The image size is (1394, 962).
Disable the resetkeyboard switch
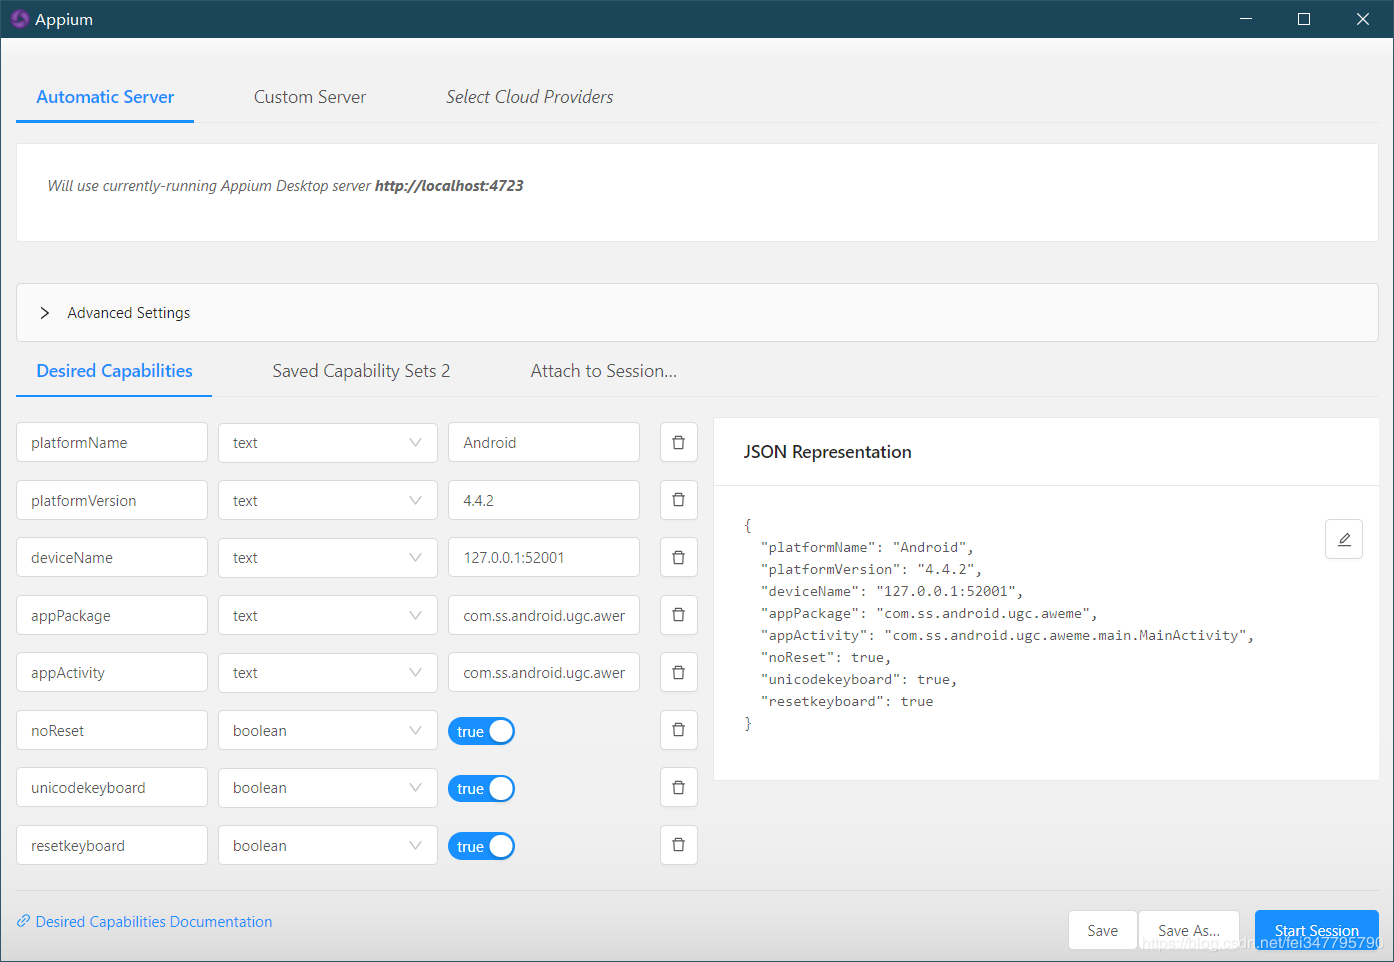(x=482, y=846)
